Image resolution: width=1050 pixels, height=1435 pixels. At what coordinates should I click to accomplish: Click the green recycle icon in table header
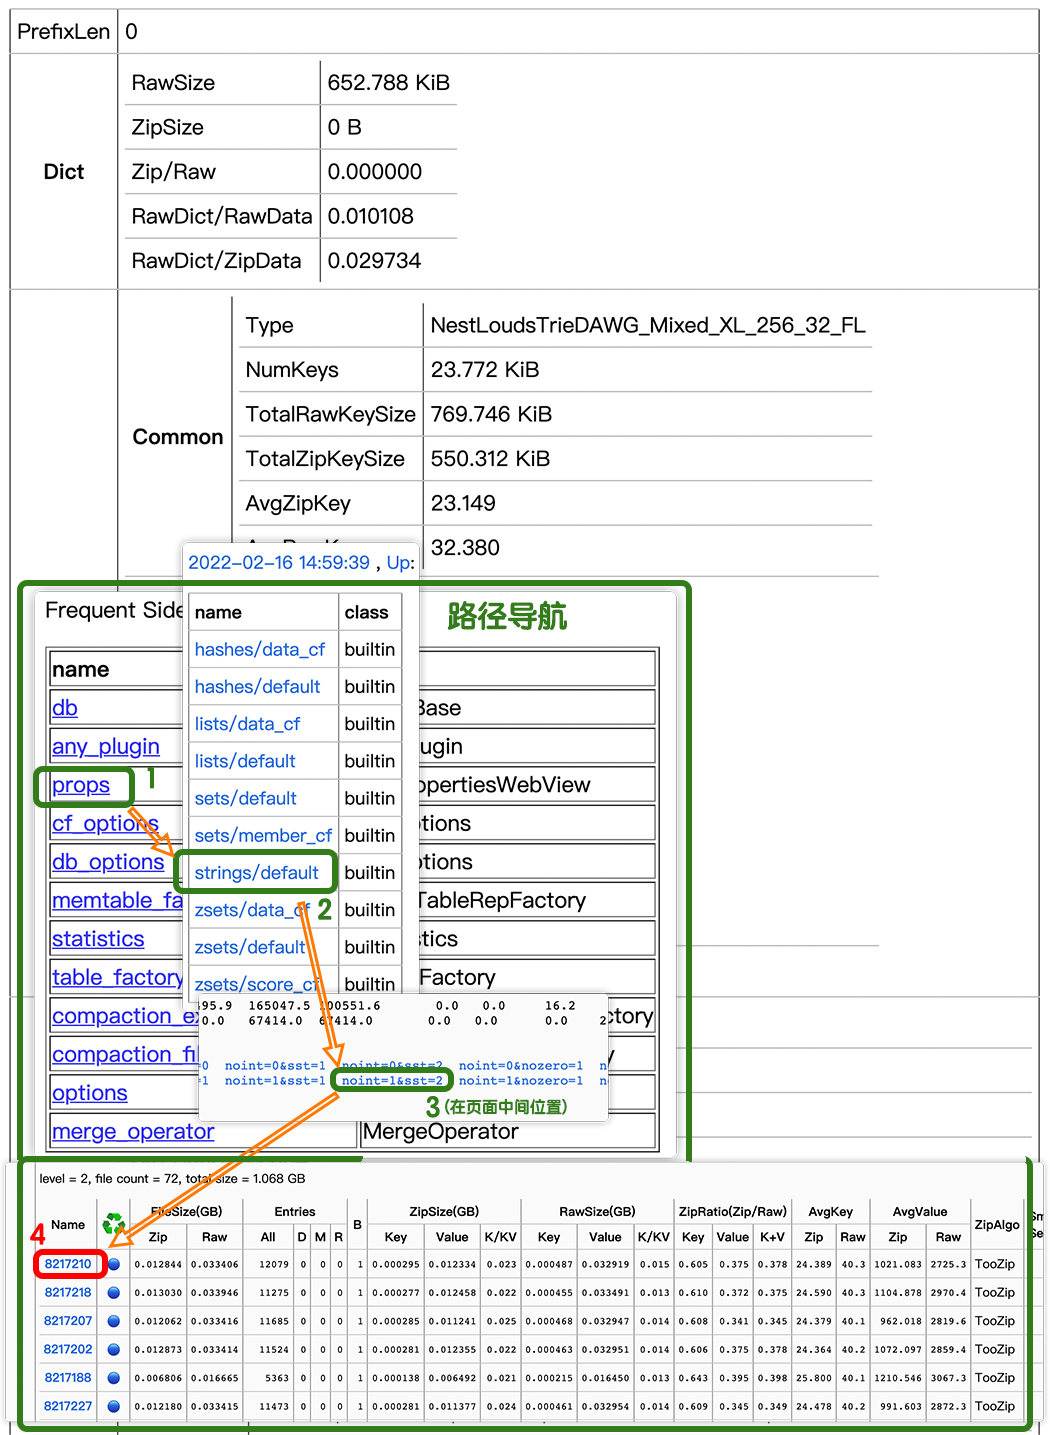(114, 1224)
